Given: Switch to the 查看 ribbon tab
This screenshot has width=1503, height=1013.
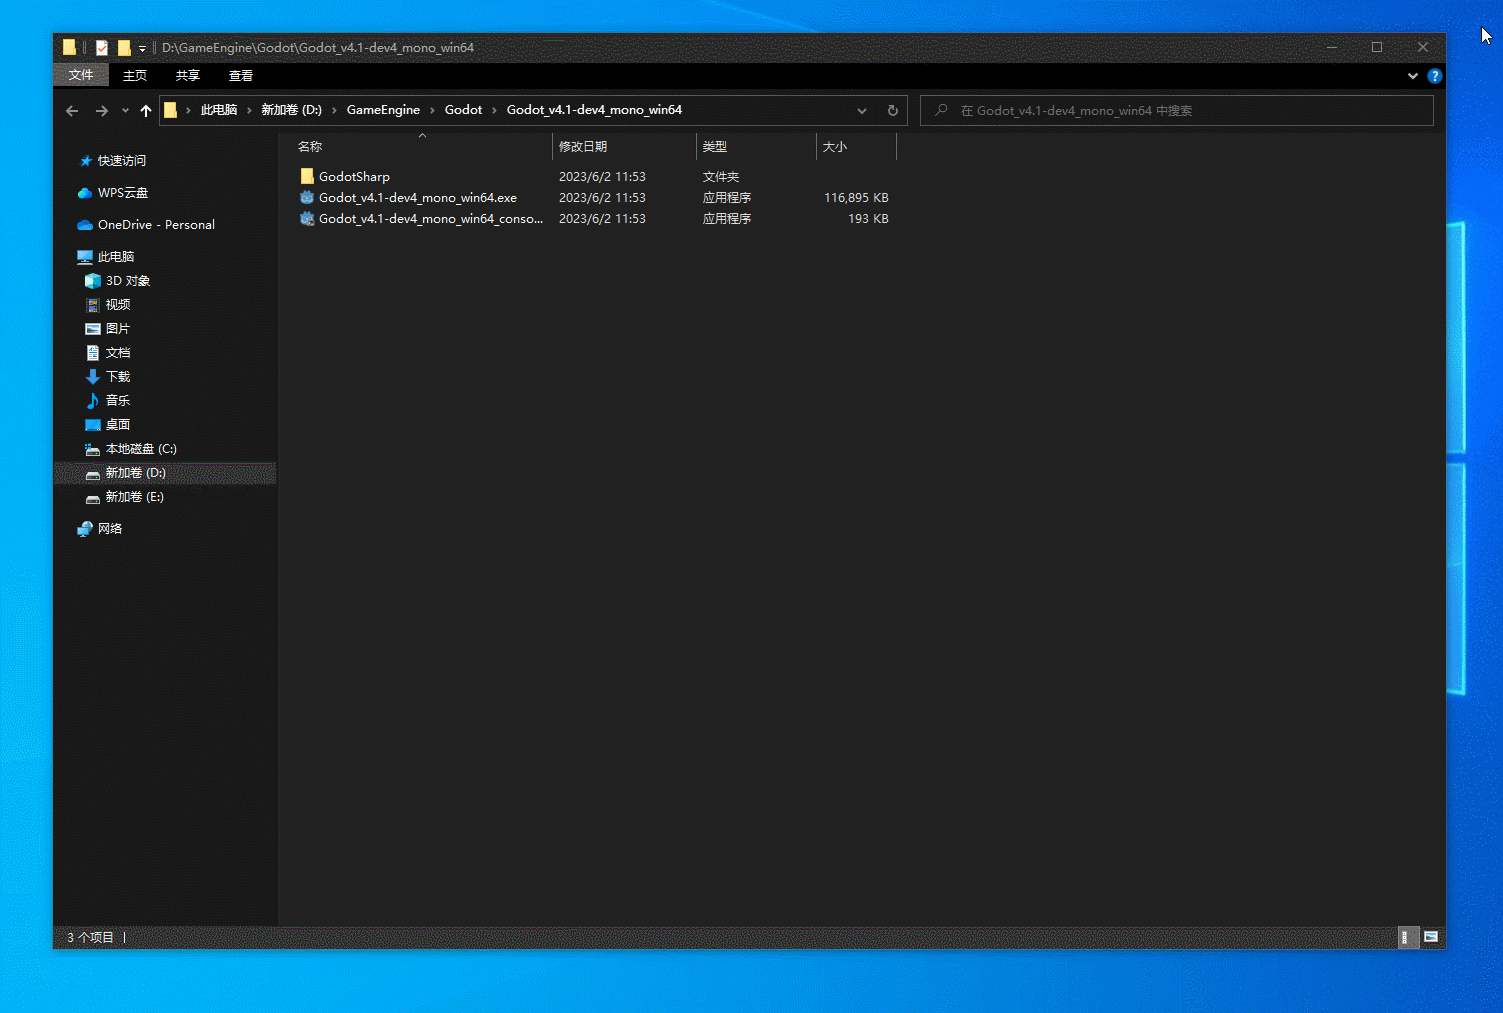Looking at the screenshot, I should [x=240, y=75].
